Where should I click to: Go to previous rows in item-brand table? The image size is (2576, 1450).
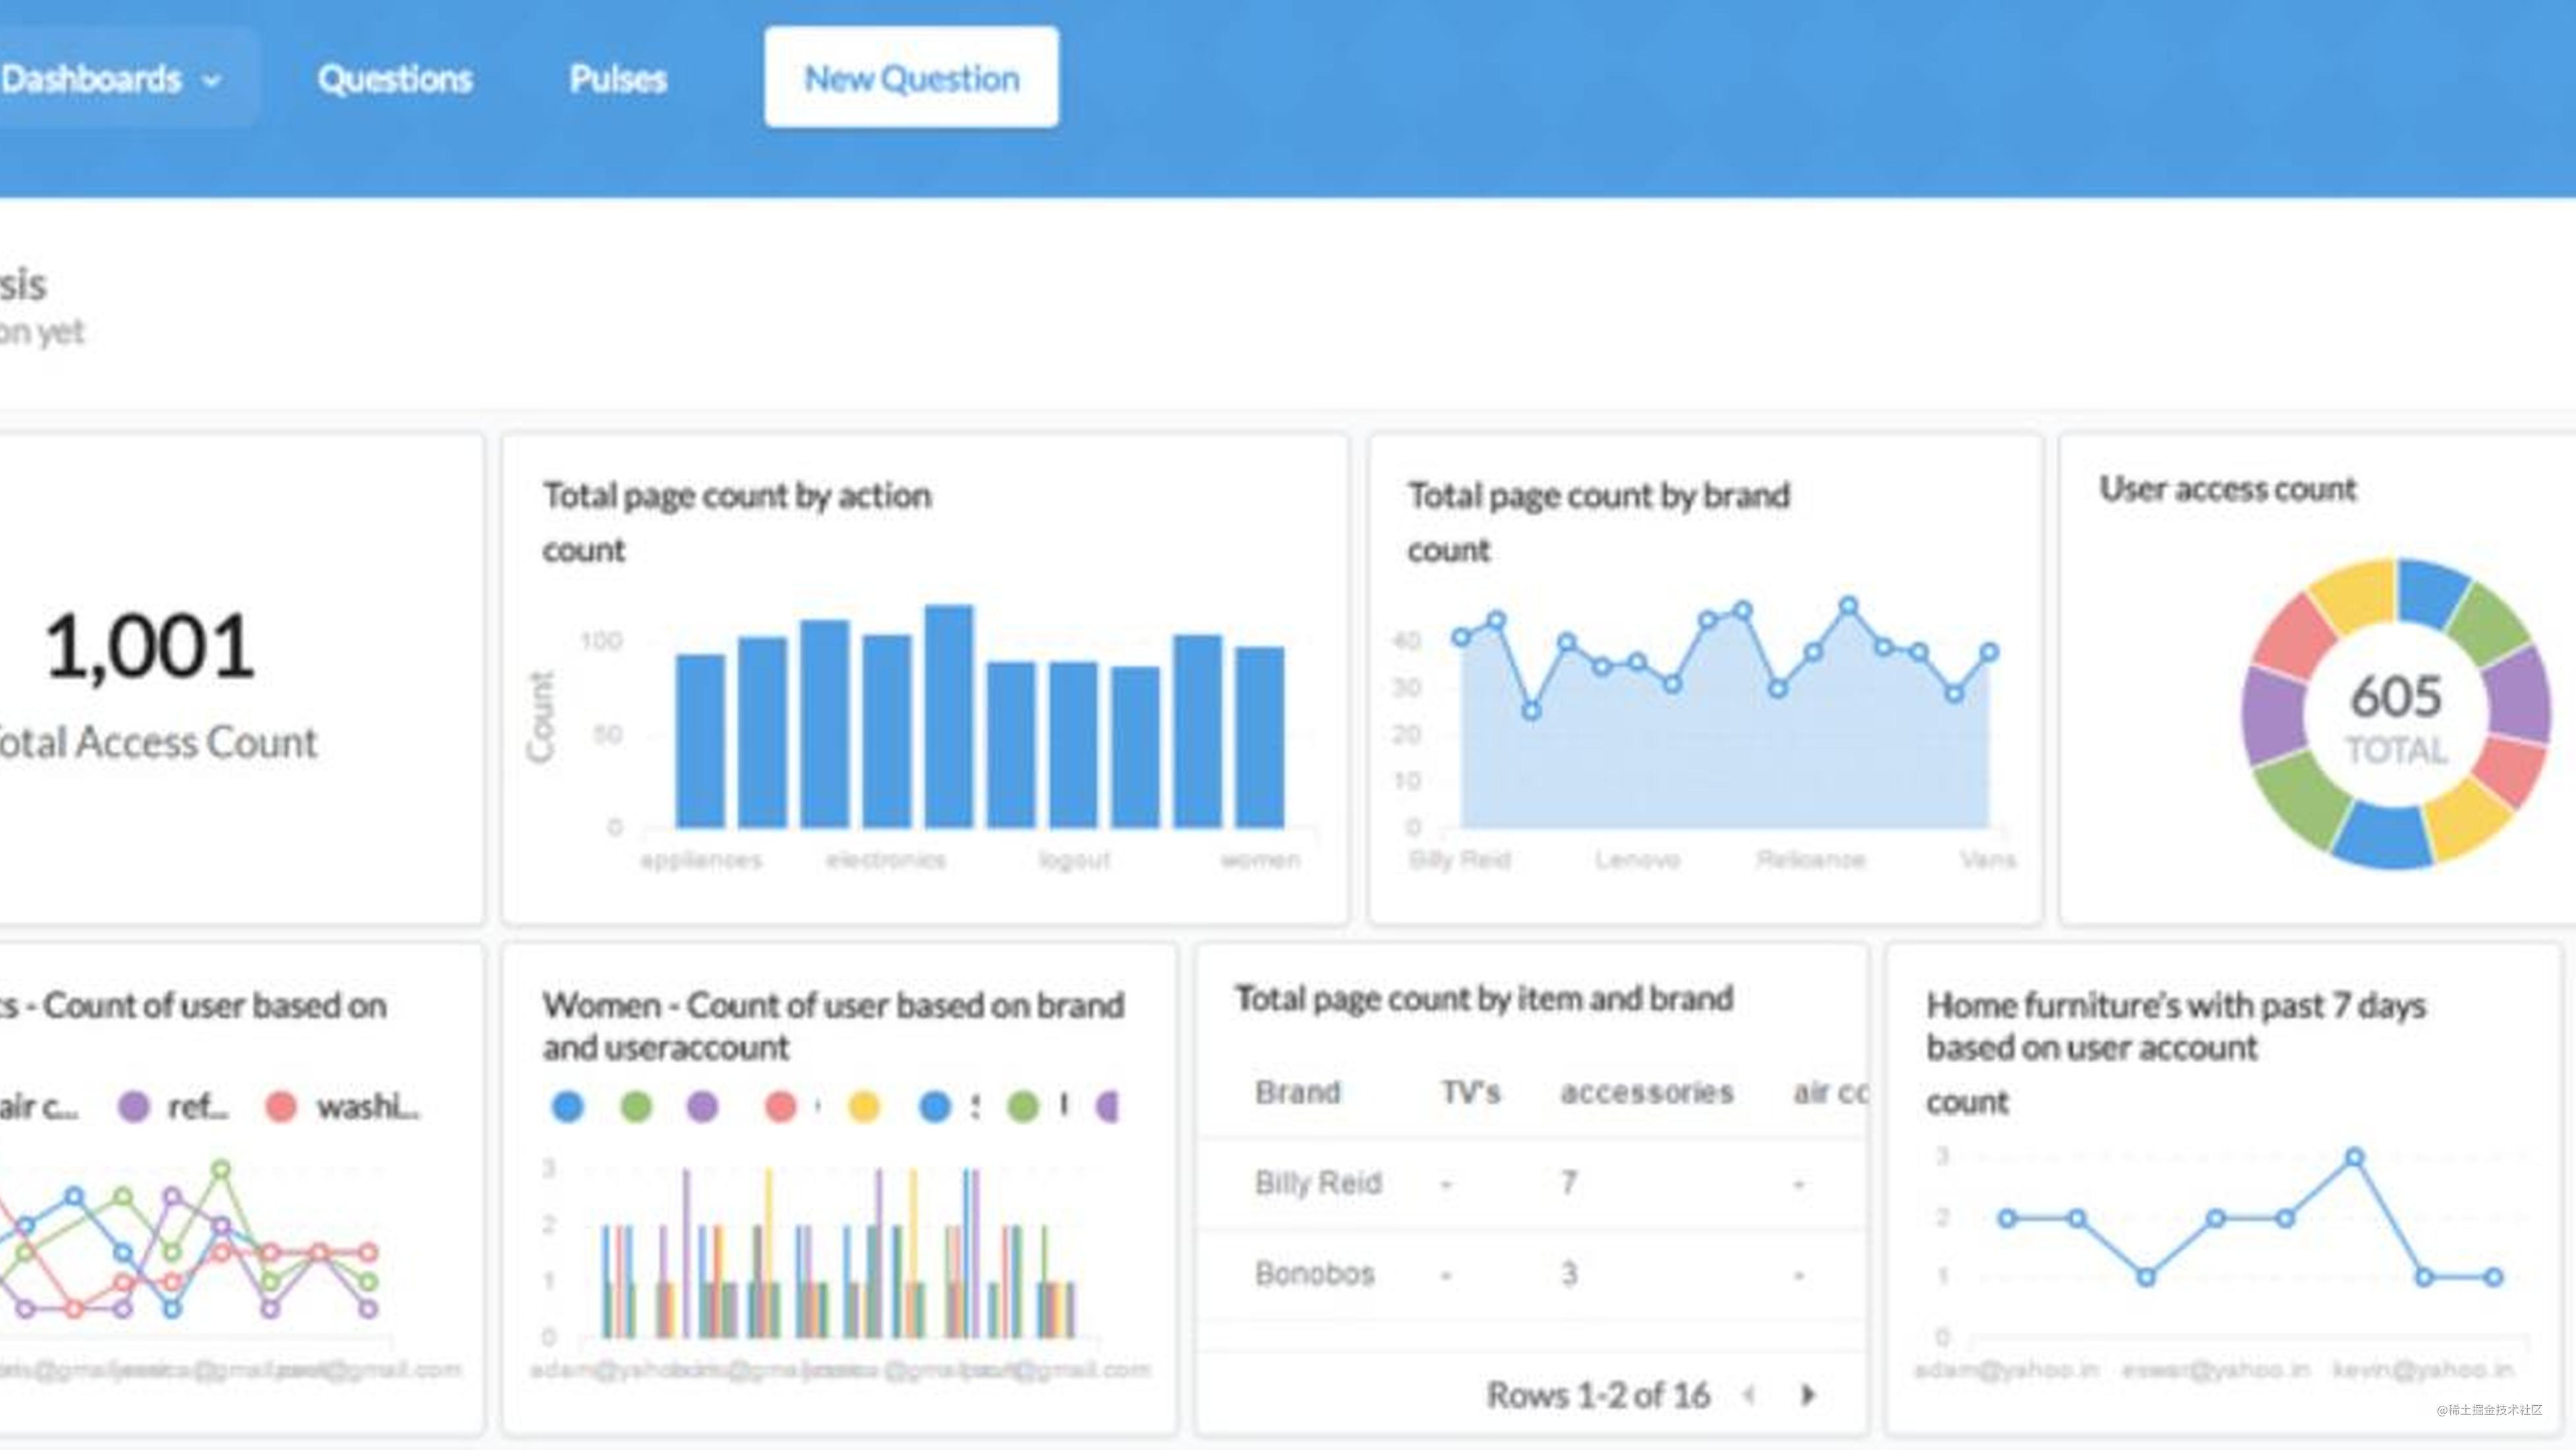pos(1749,1394)
